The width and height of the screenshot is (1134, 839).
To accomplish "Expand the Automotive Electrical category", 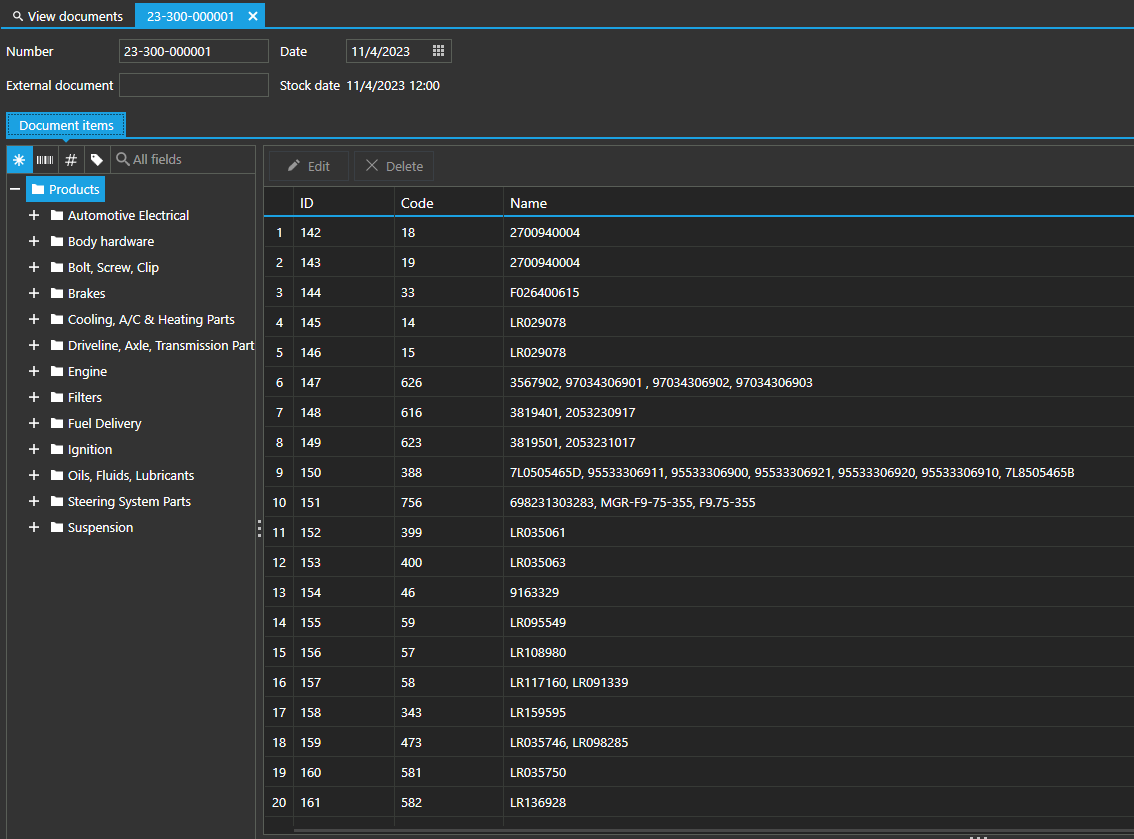I will pyautogui.click(x=34, y=215).
